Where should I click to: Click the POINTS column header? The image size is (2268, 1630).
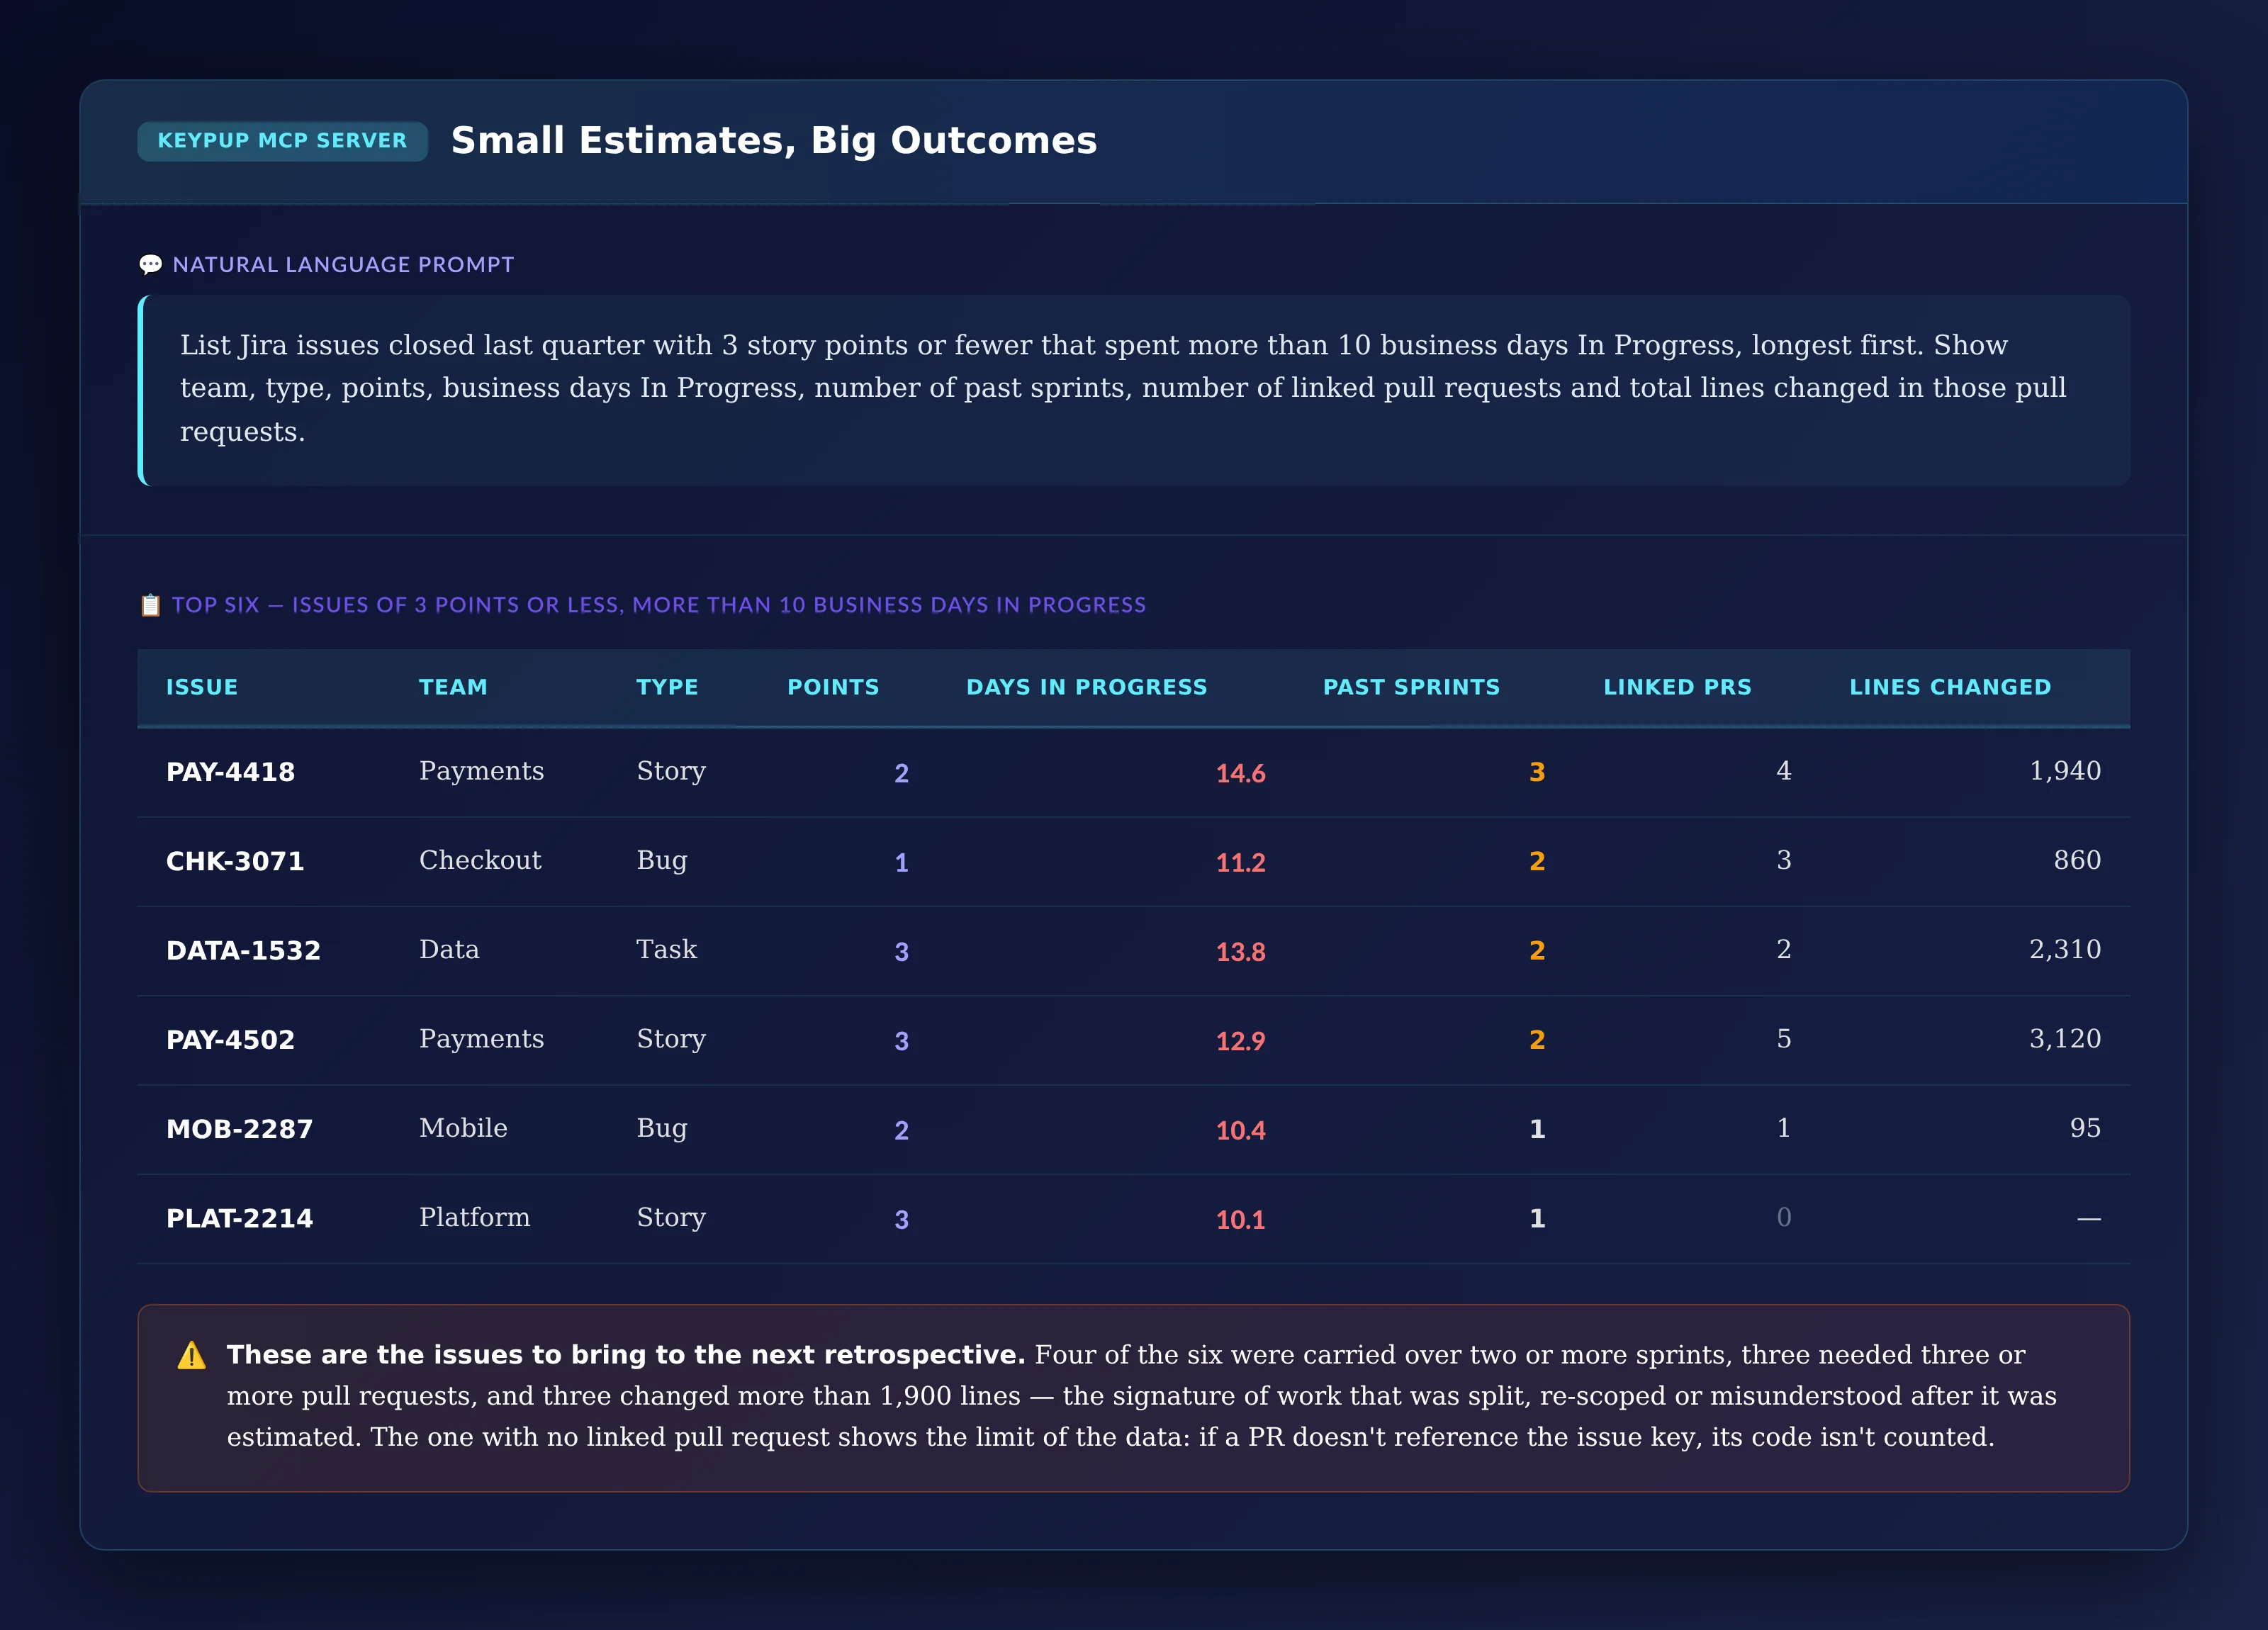coord(833,687)
